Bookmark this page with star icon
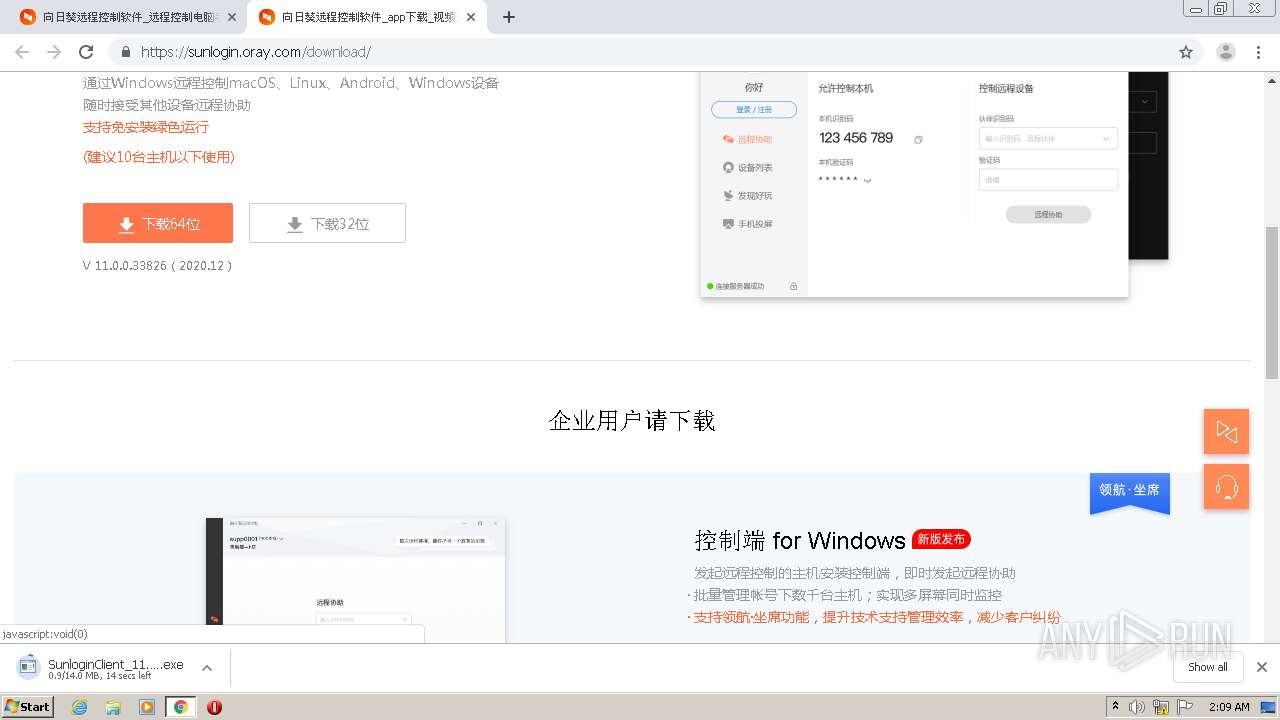The width and height of the screenshot is (1280, 720). [1186, 52]
